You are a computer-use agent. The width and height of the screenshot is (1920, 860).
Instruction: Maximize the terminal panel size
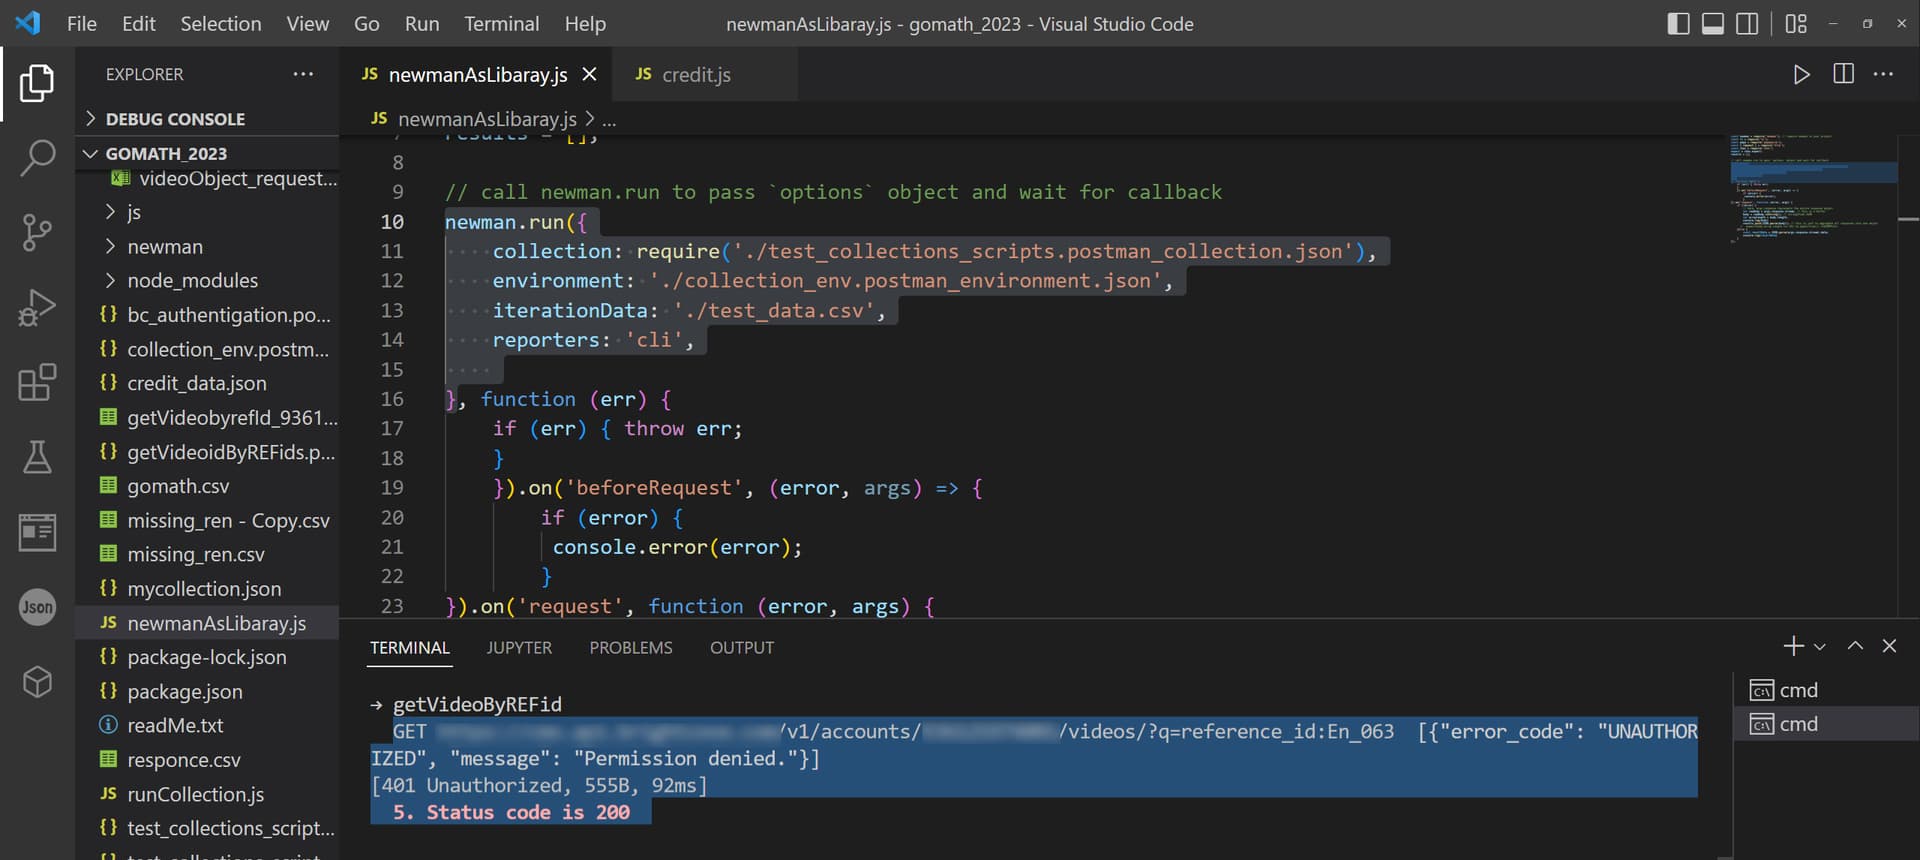(x=1855, y=646)
